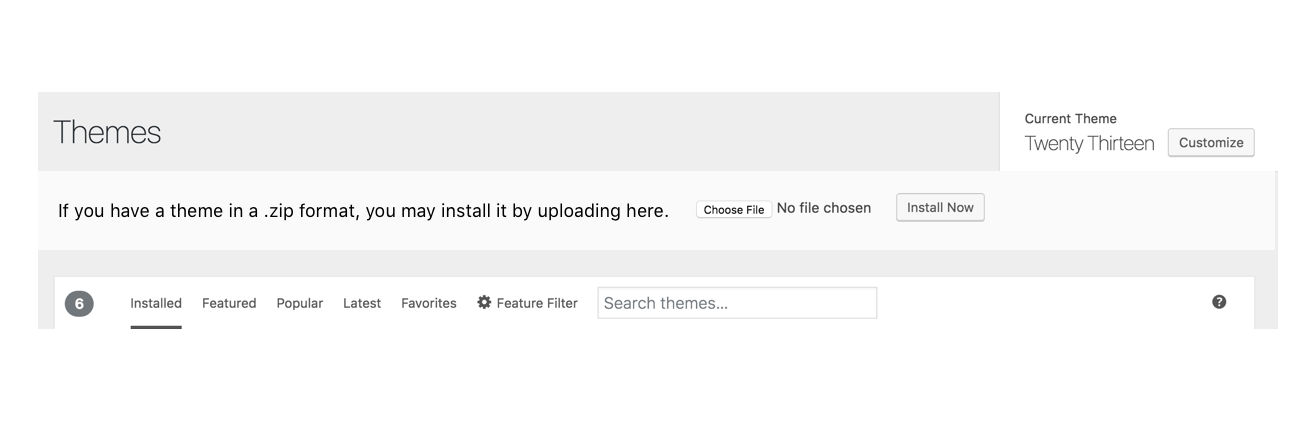The height and width of the screenshot is (440, 1306).
Task: View the Favorites tab
Action: pyautogui.click(x=429, y=303)
